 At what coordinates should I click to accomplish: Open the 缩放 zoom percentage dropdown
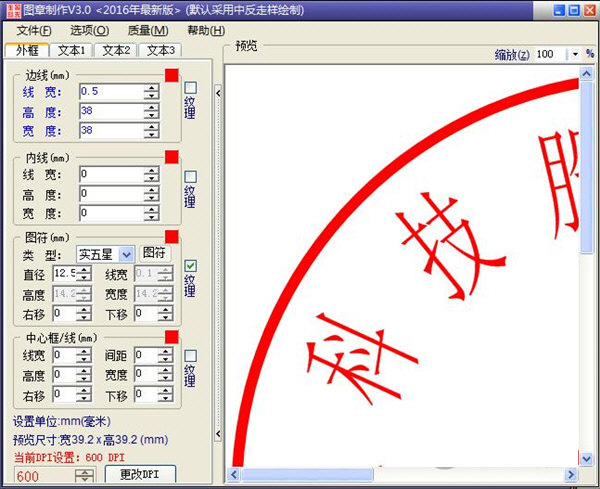[575, 54]
